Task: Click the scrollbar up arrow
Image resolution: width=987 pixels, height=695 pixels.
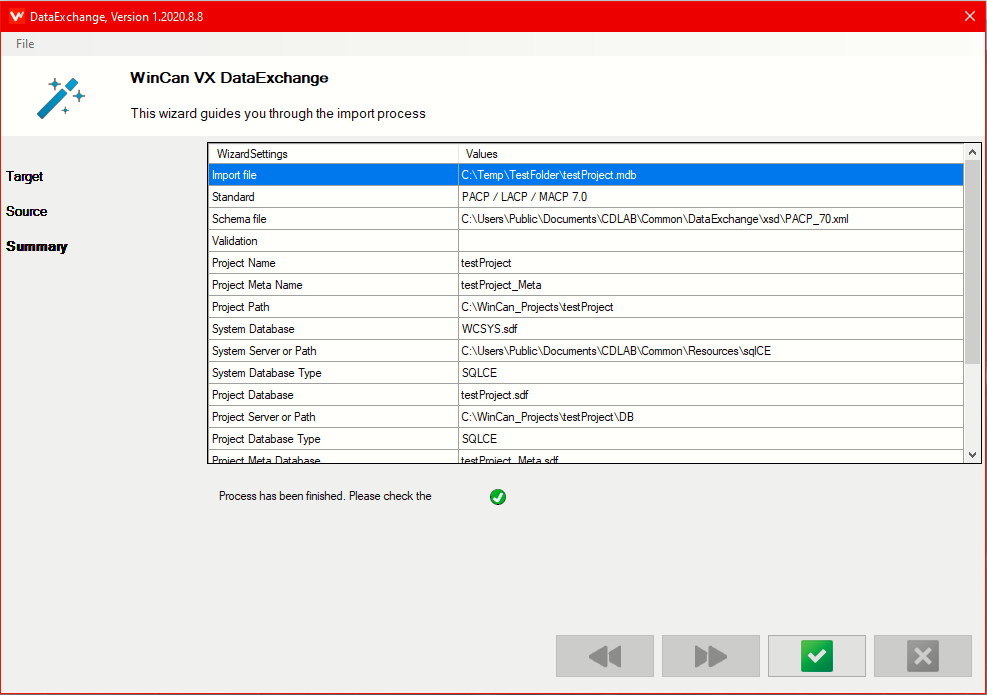Action: (x=971, y=150)
